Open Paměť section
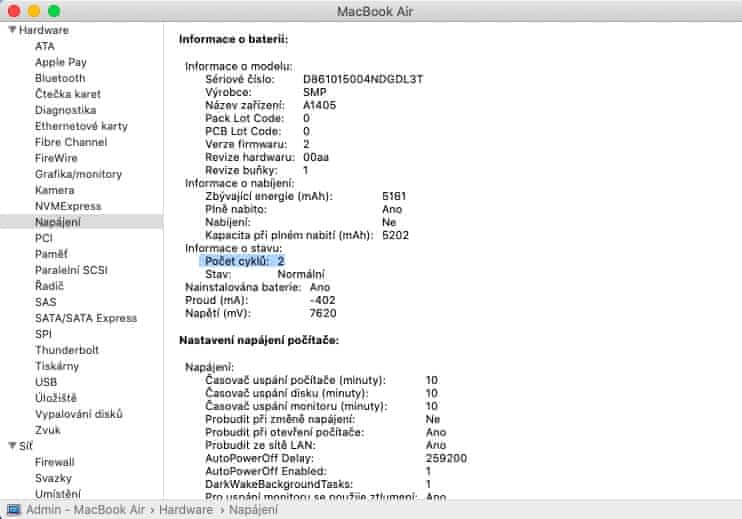 click(51, 254)
